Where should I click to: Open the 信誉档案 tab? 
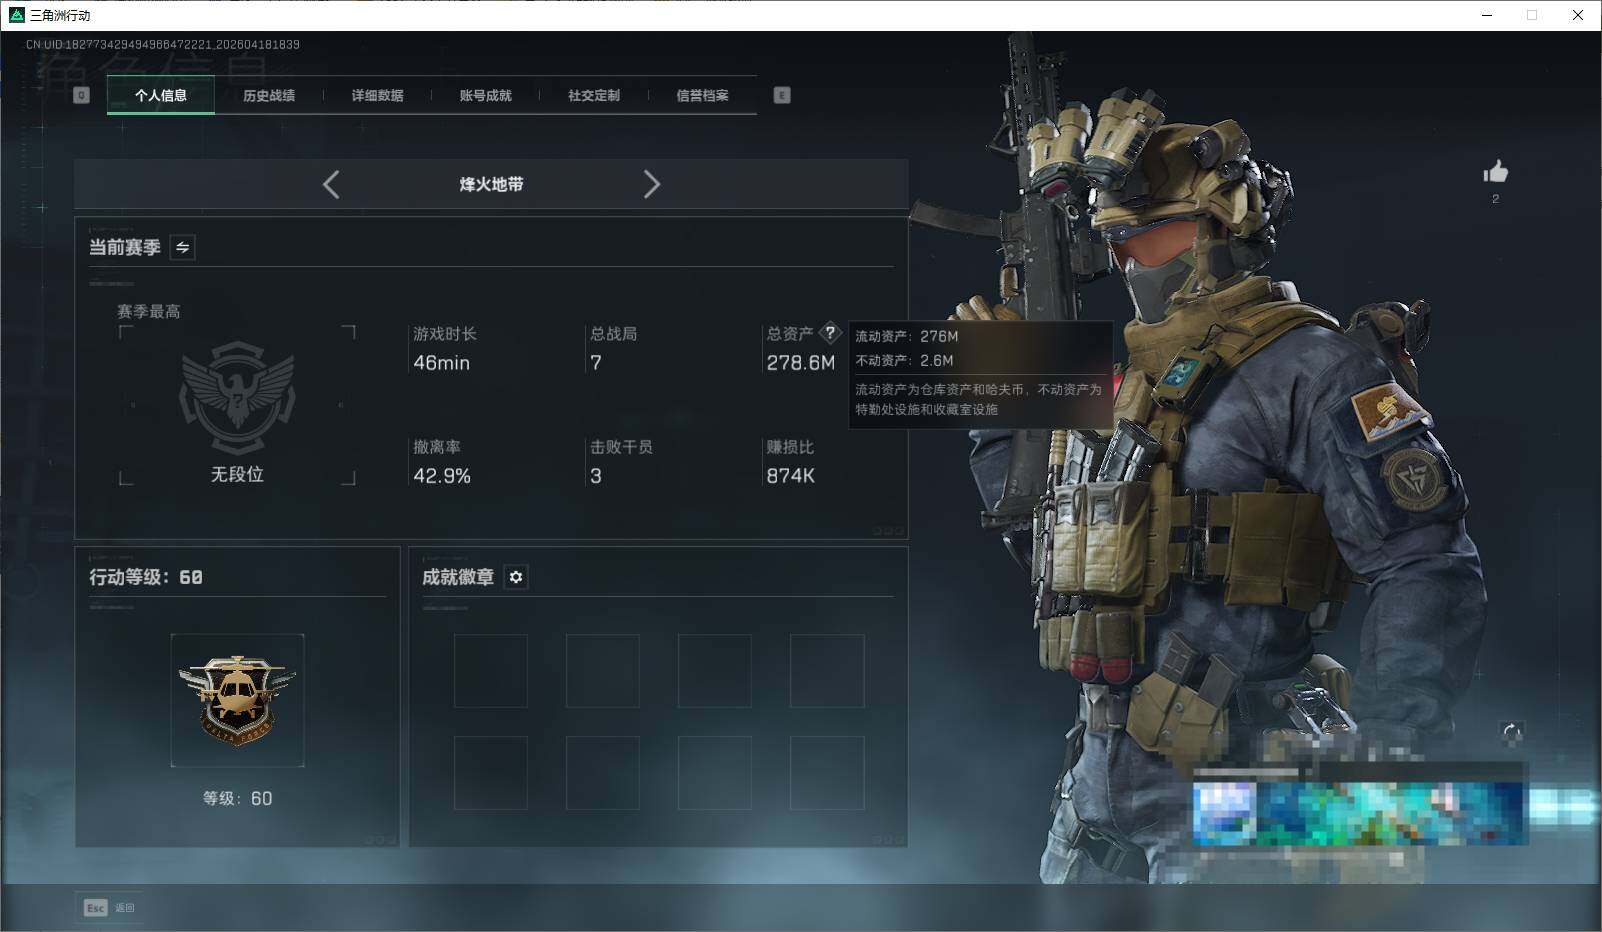coord(703,95)
